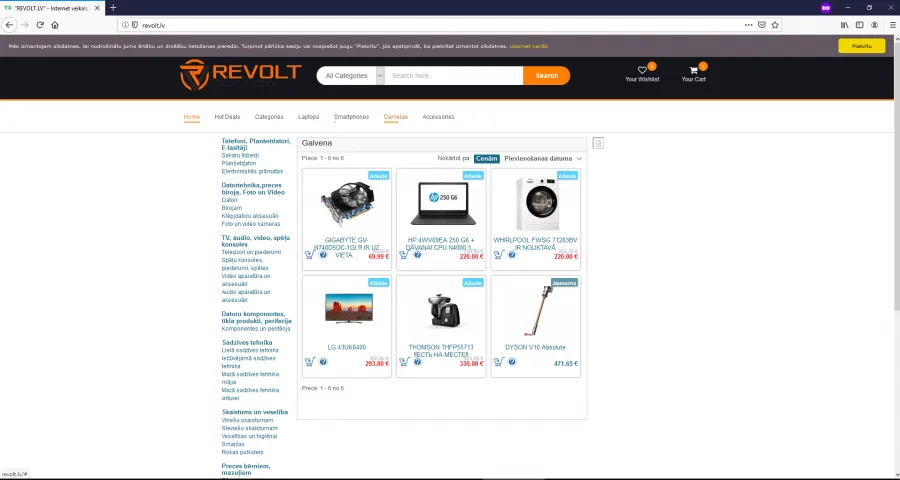Open browser home page button
The image size is (900, 480).
55,25
